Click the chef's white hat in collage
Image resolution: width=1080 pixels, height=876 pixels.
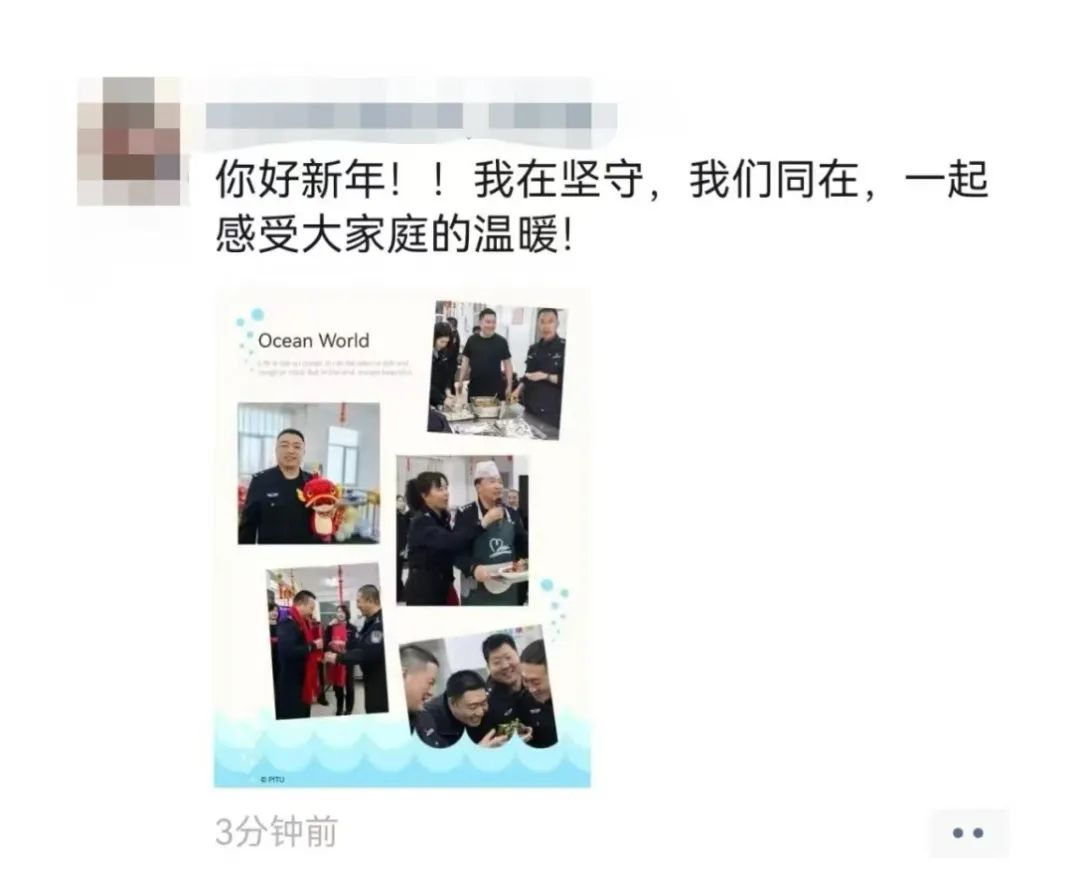[x=487, y=470]
